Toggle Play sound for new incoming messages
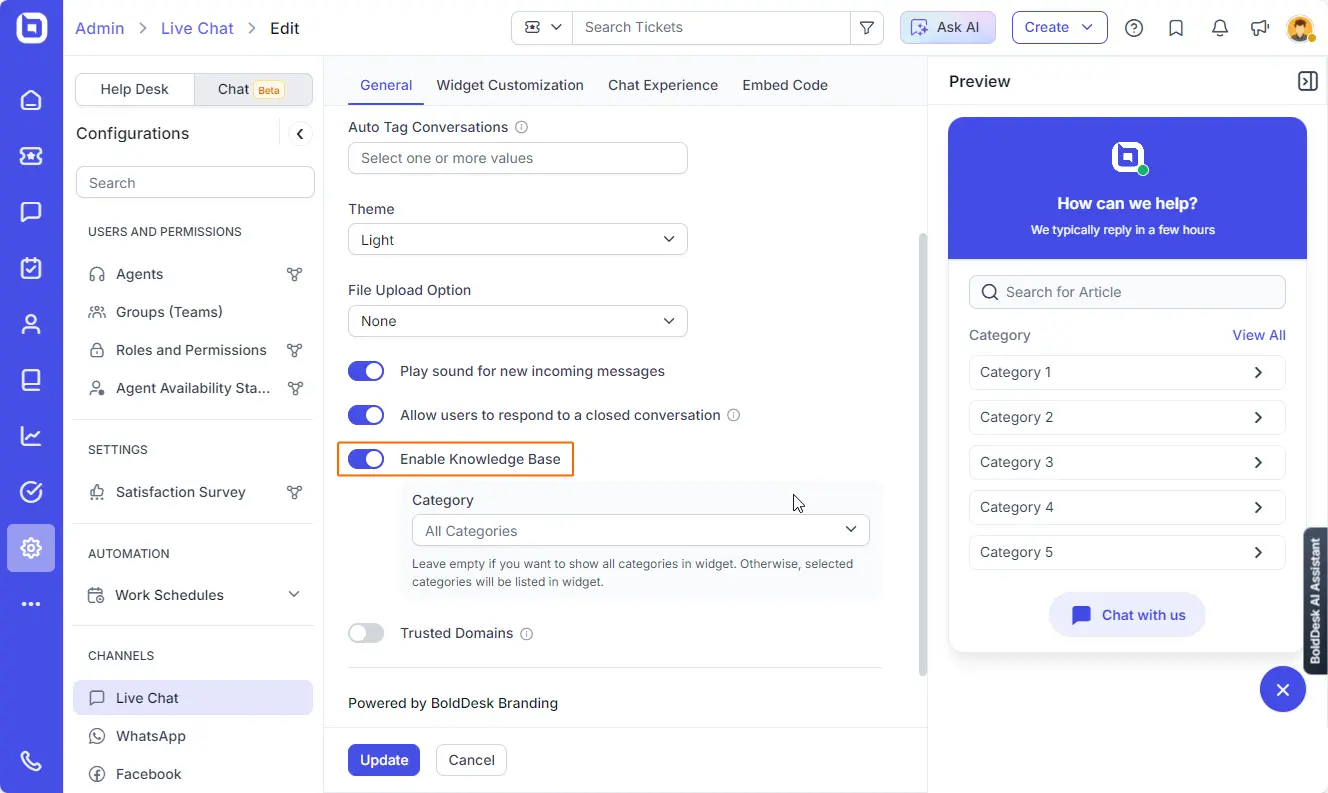This screenshot has width=1328, height=793. [366, 371]
